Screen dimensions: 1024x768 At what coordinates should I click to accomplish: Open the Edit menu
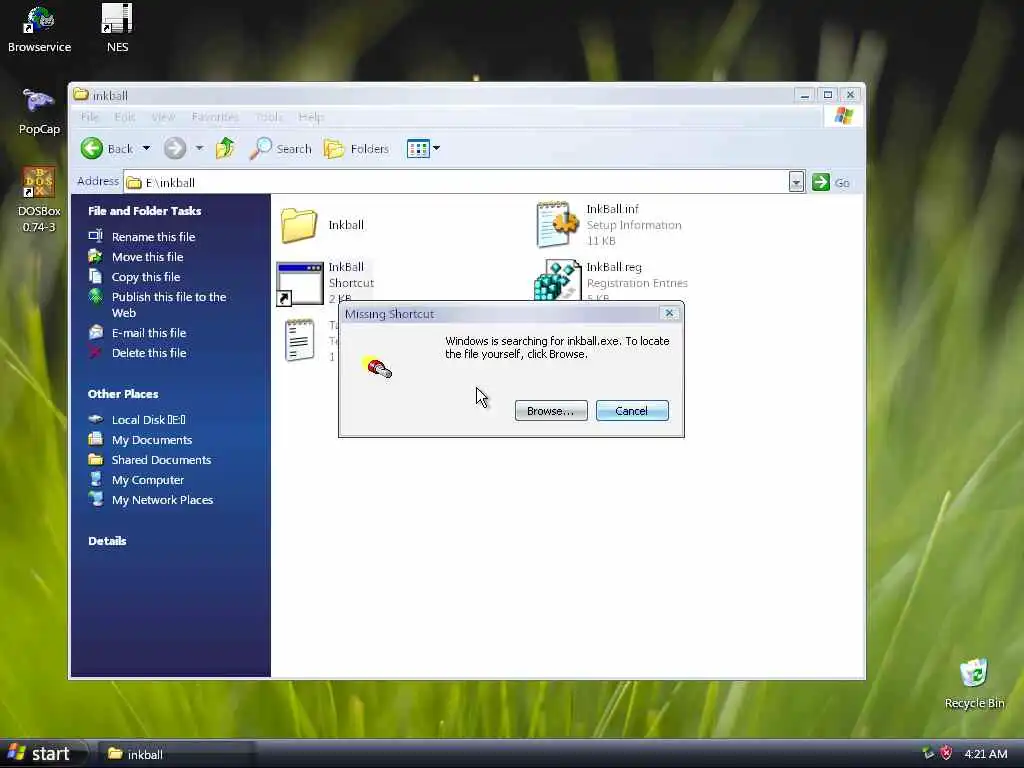pos(124,117)
